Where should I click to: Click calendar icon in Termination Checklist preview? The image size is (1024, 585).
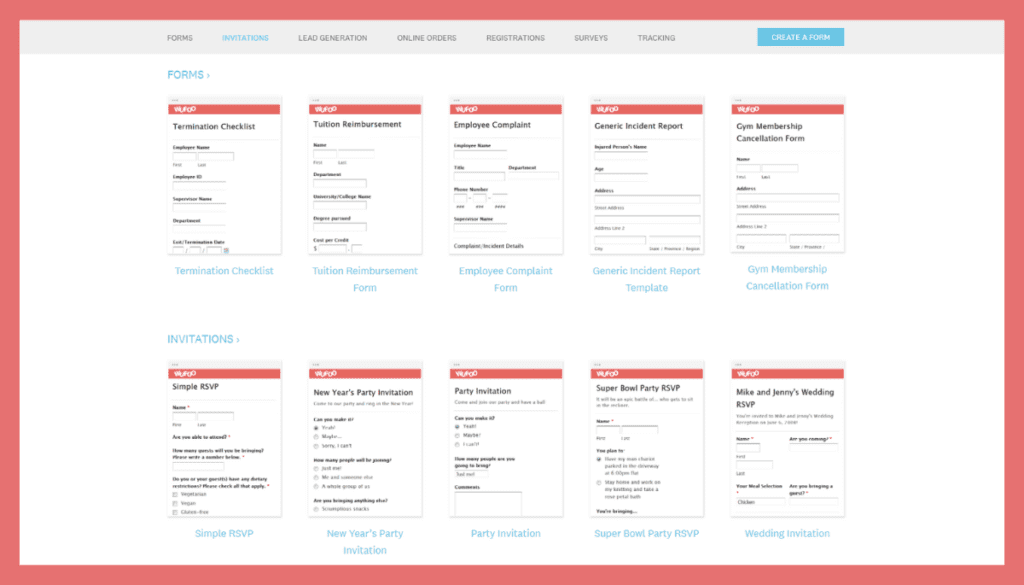227,250
